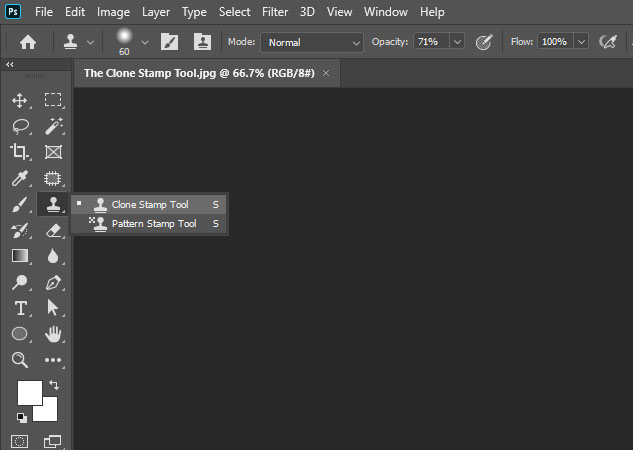The height and width of the screenshot is (450, 633).
Task: Open the Type menu
Action: click(194, 12)
